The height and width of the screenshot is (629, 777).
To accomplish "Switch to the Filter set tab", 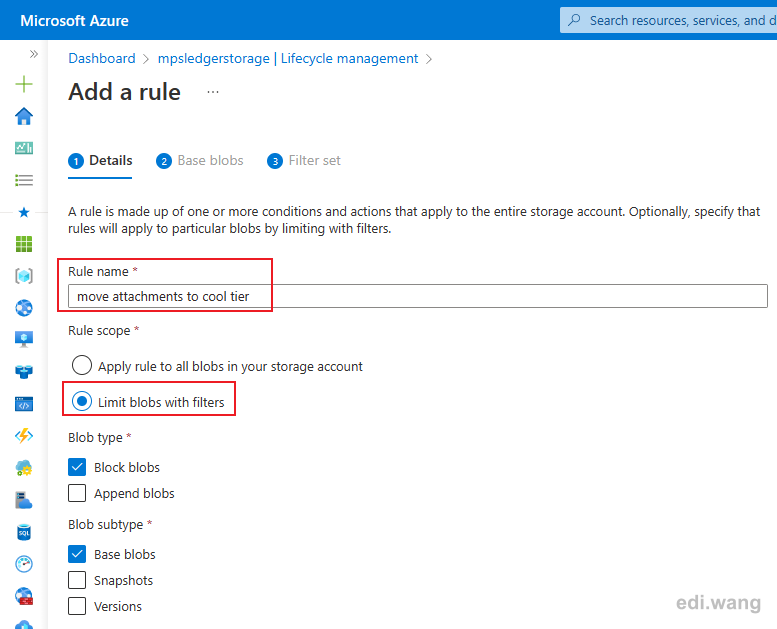I will [x=304, y=161].
